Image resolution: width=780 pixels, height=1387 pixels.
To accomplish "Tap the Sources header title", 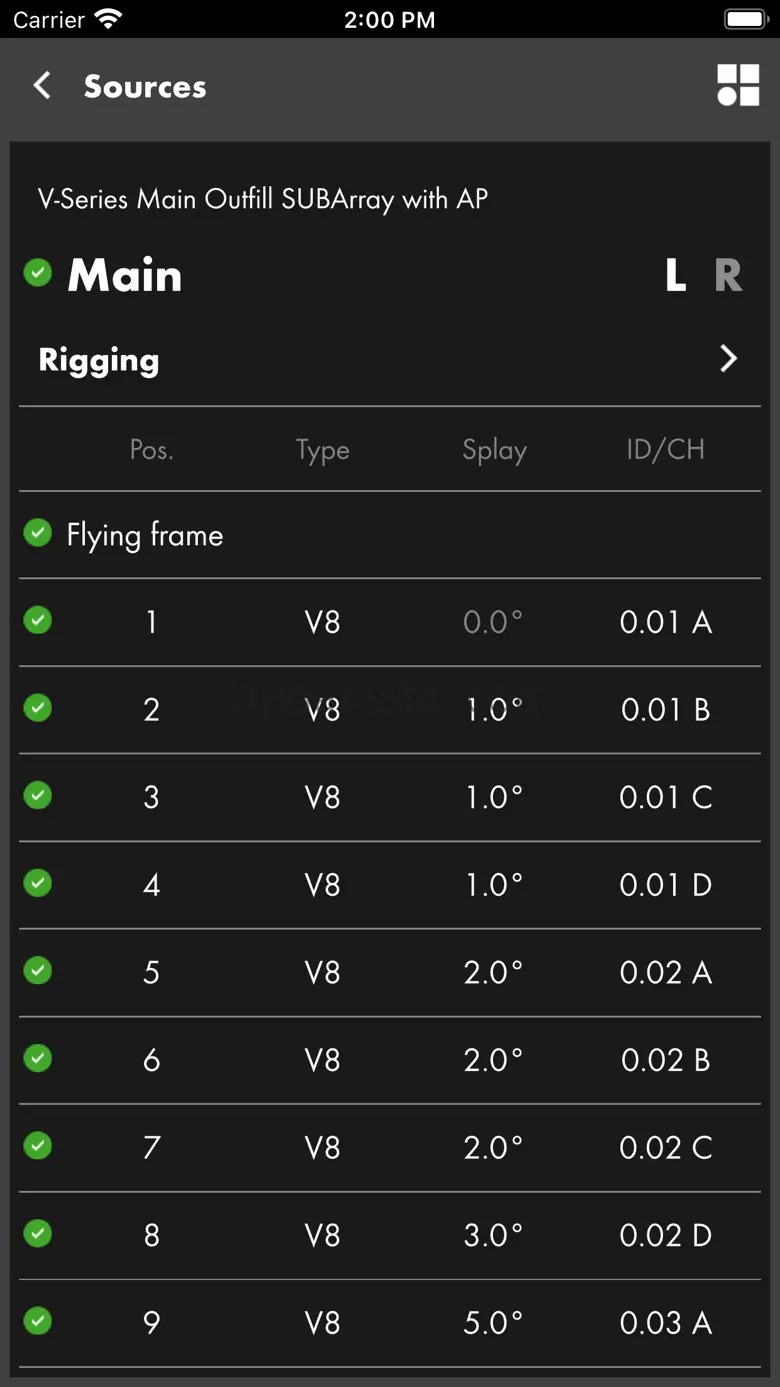I will pos(145,87).
